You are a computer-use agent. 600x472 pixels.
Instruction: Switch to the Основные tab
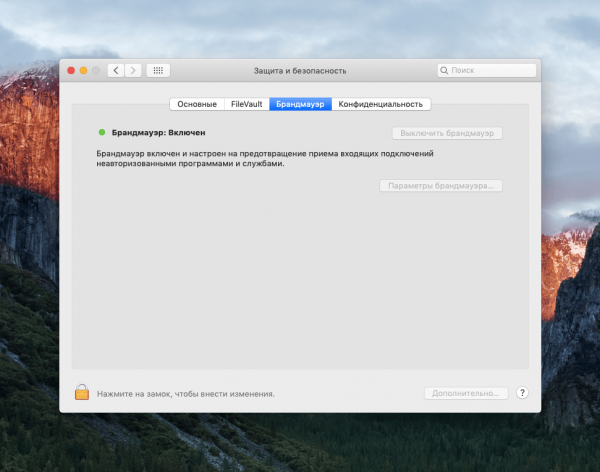click(x=197, y=104)
